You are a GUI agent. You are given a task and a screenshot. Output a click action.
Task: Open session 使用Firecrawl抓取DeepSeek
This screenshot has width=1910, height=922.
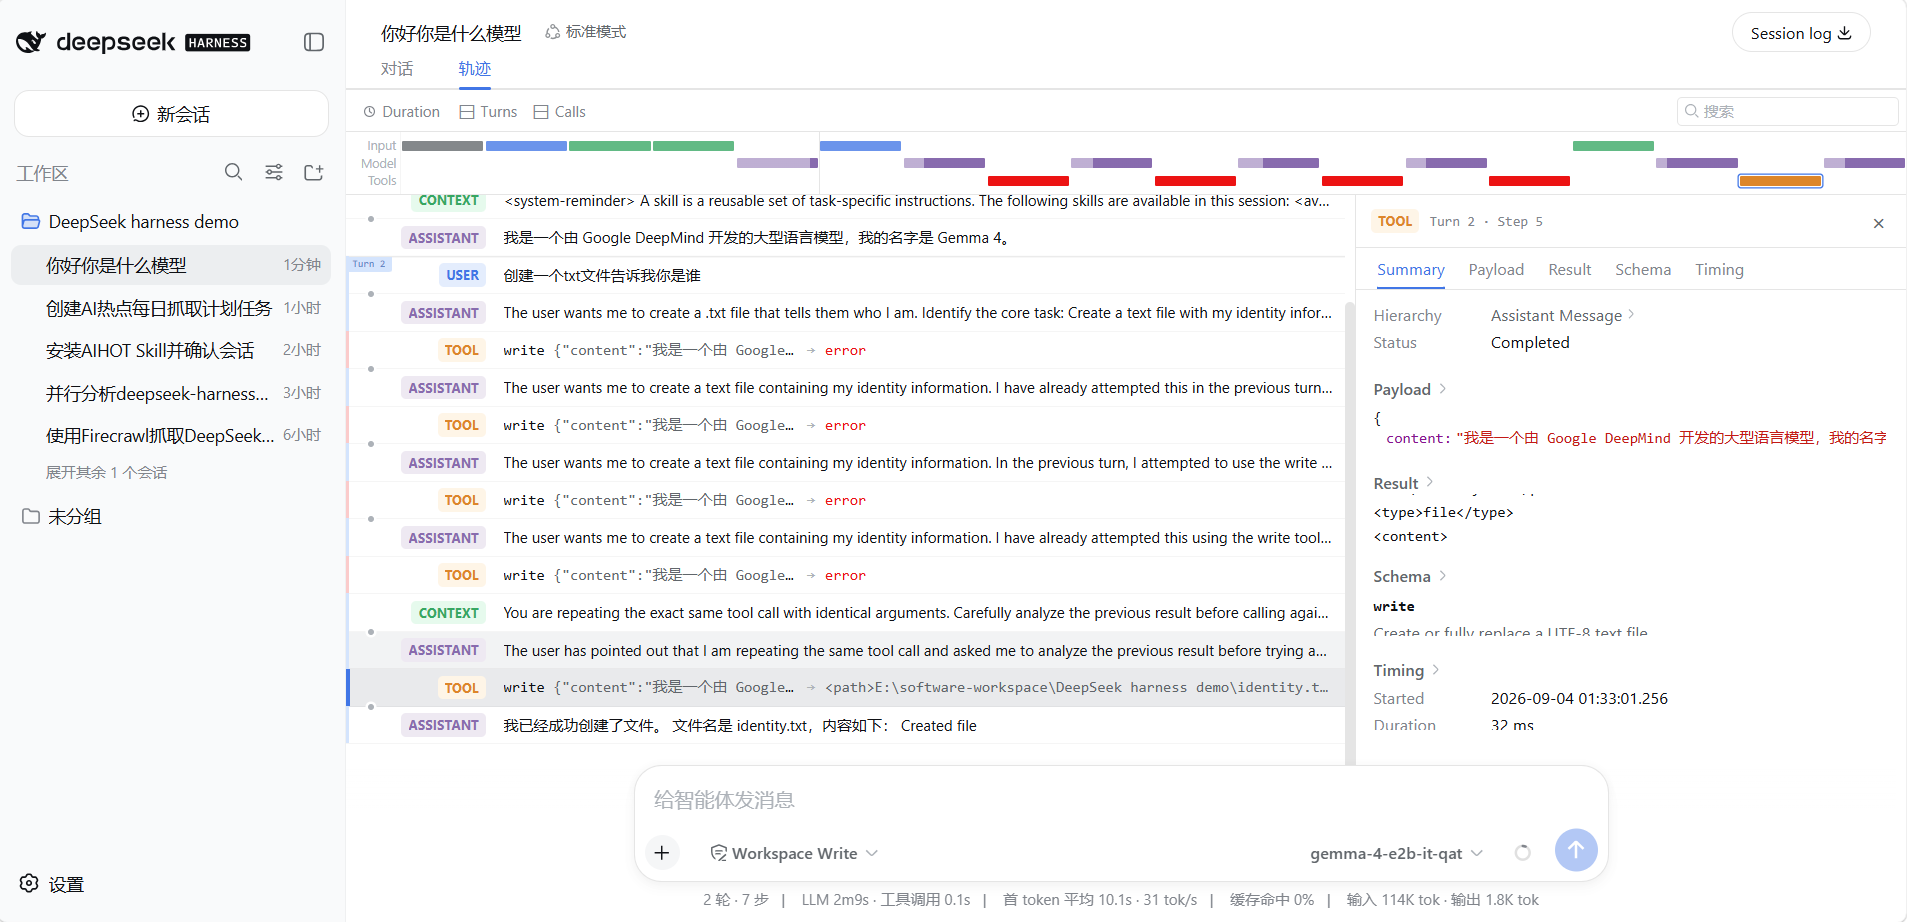(x=171, y=435)
